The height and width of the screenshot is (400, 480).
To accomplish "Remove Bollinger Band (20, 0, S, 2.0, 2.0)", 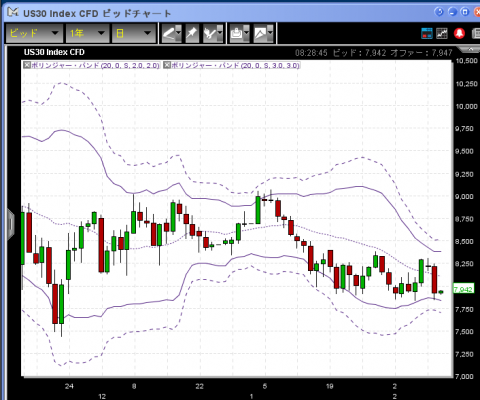I will coord(27,65).
